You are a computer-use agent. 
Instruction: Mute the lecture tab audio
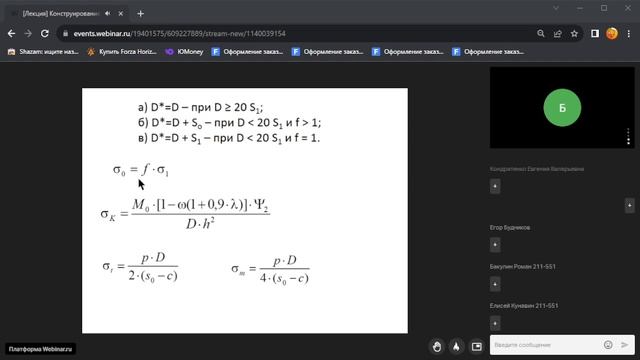coord(107,13)
